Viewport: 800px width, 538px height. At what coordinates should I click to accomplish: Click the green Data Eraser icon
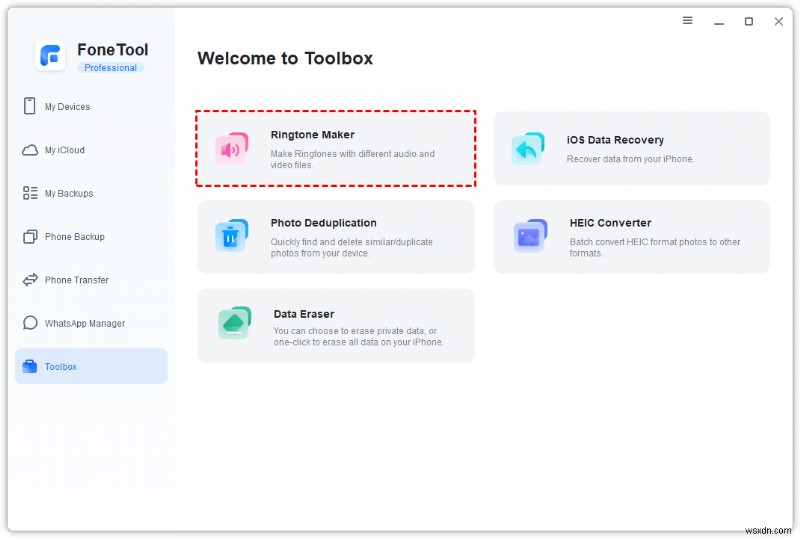click(x=235, y=323)
